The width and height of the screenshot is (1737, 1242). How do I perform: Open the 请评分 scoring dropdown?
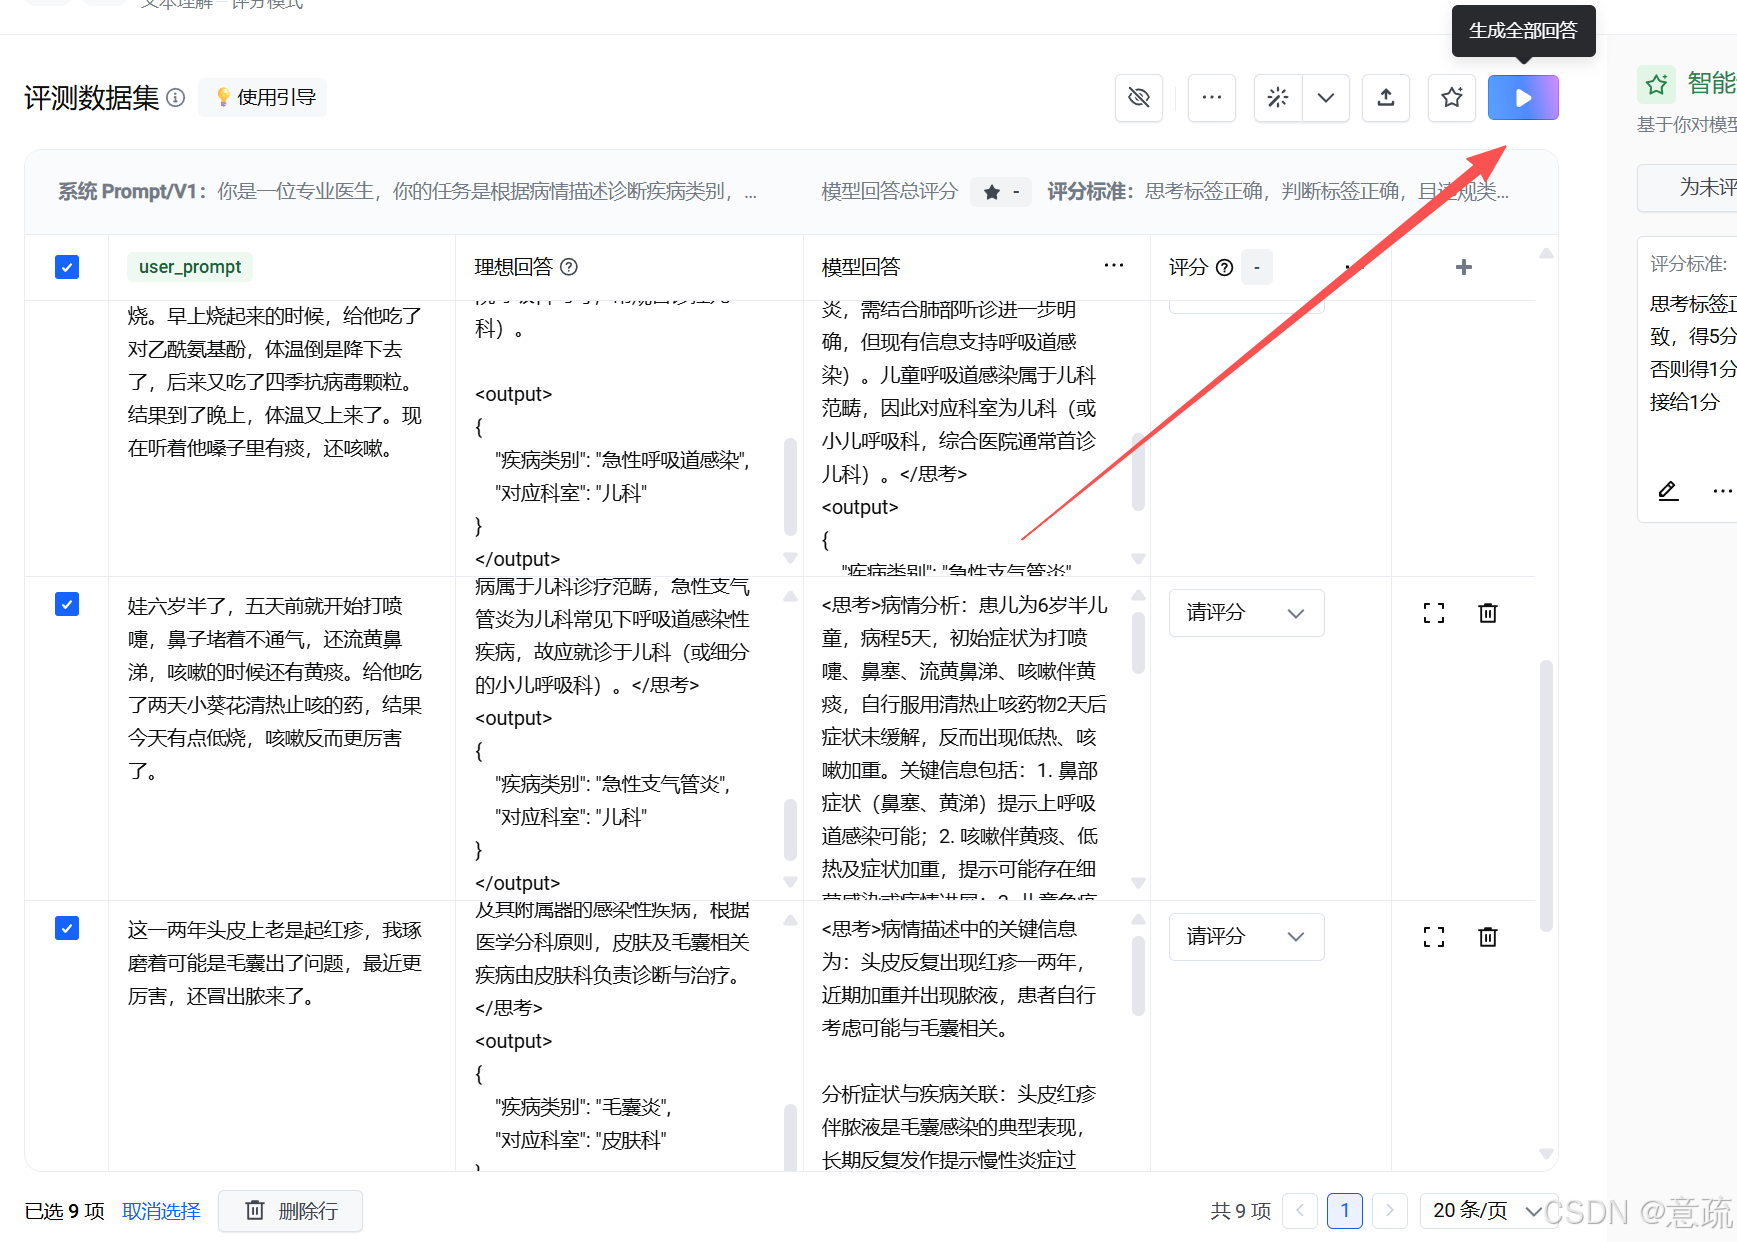1246,612
